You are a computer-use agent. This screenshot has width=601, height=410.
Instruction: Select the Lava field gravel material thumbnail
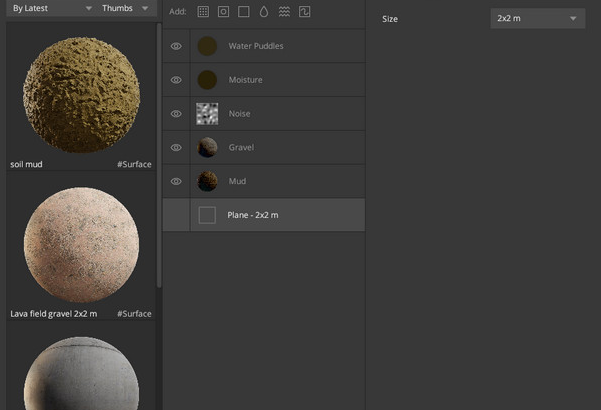[x=81, y=244]
